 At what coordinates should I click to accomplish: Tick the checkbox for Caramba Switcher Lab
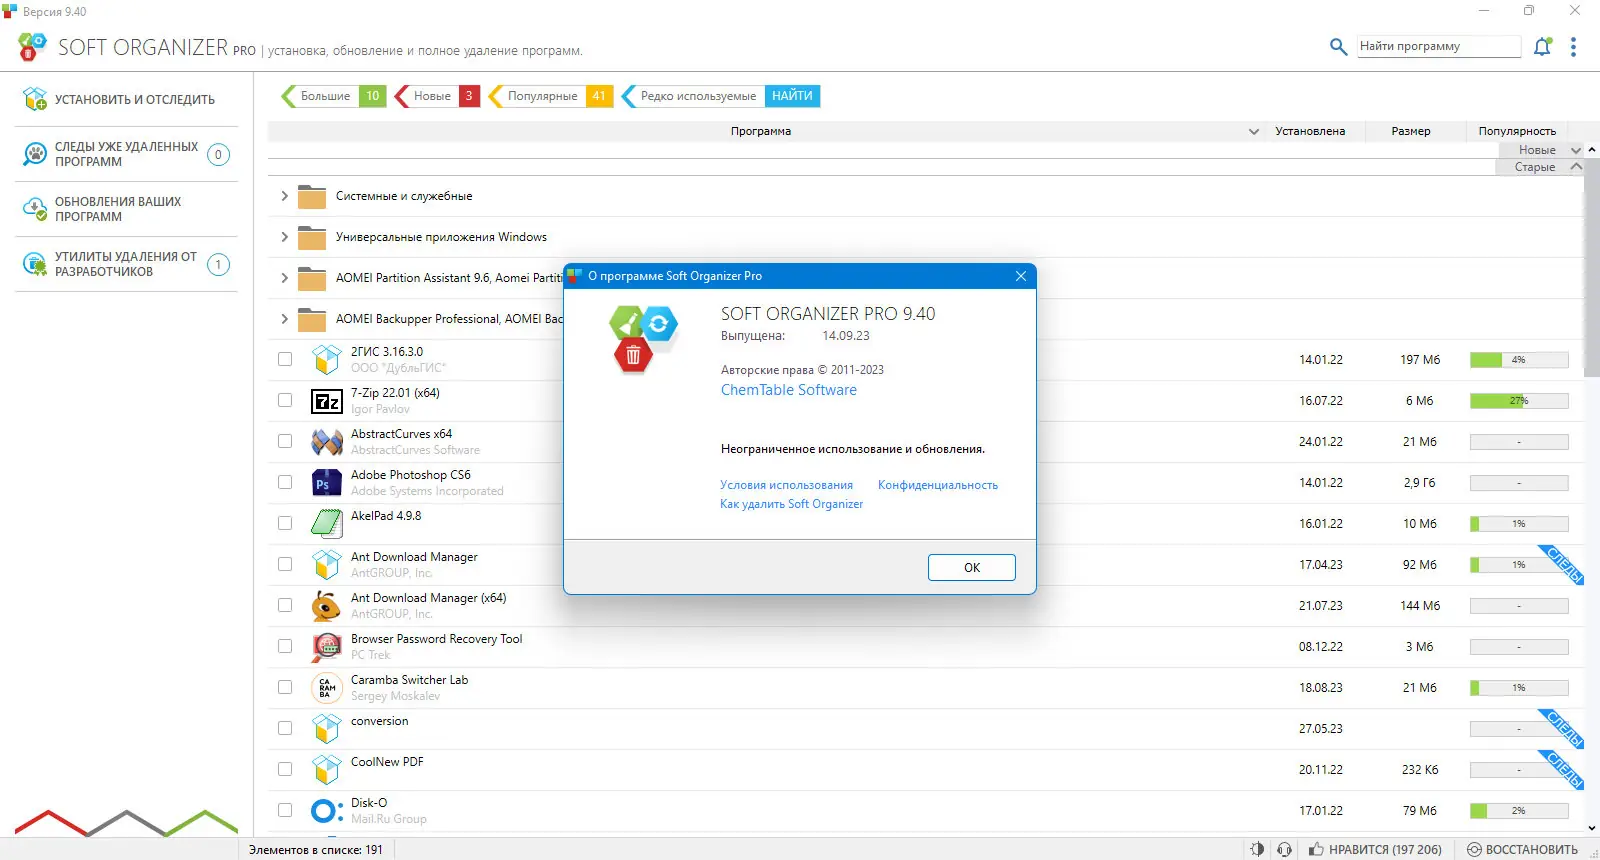(285, 687)
